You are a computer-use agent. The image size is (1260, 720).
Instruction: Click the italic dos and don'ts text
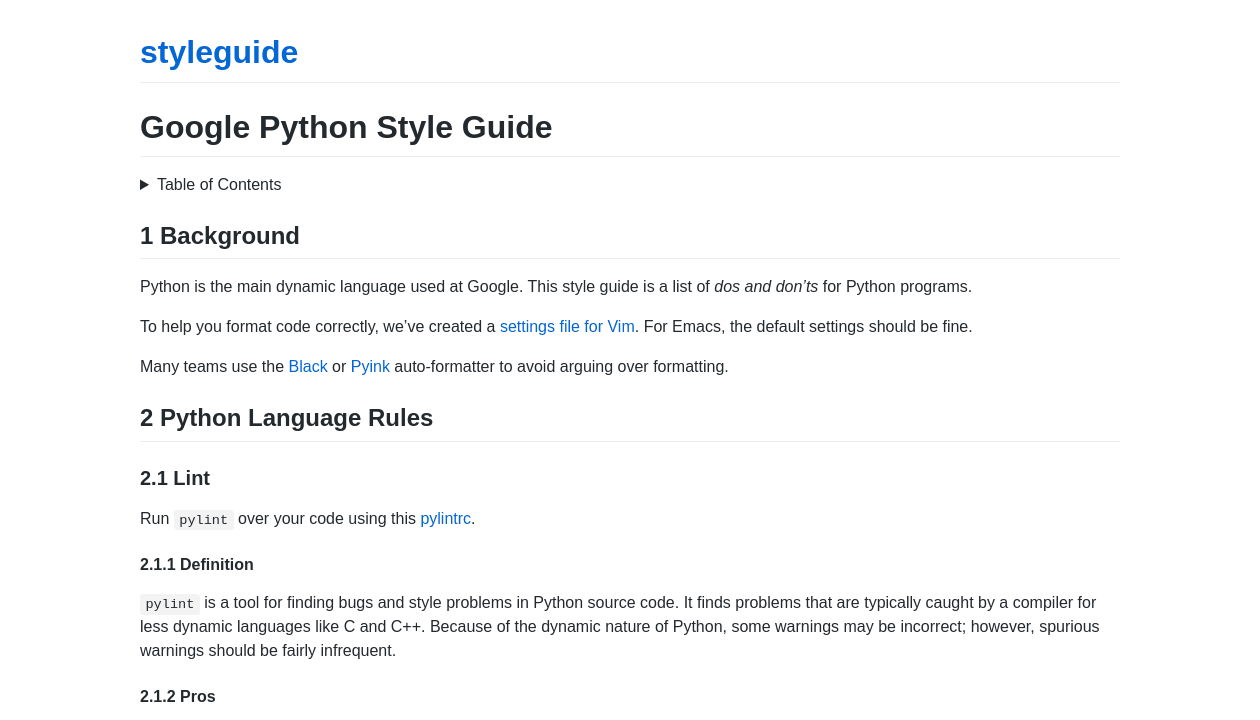pyautogui.click(x=766, y=287)
